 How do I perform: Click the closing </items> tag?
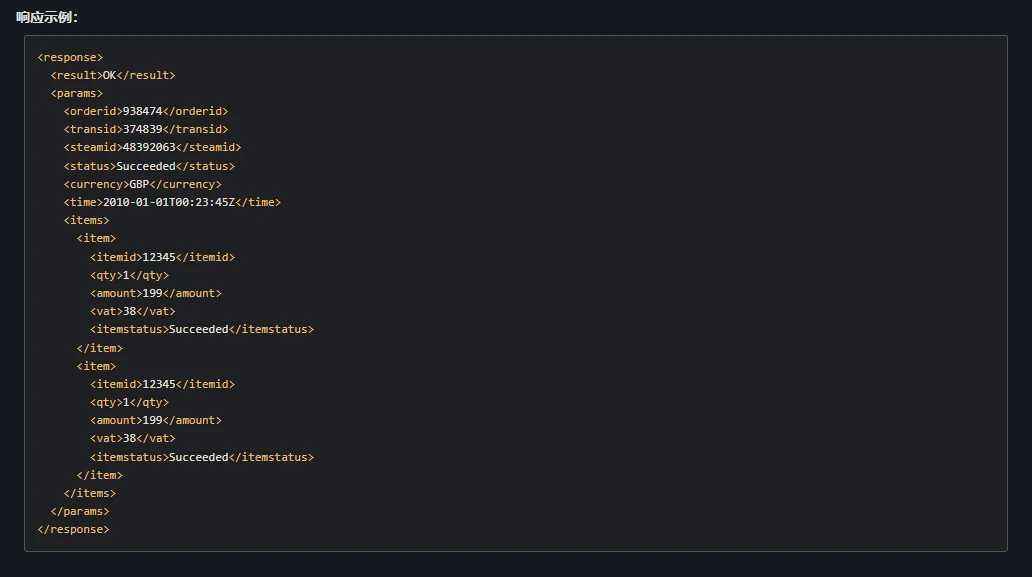click(x=90, y=493)
